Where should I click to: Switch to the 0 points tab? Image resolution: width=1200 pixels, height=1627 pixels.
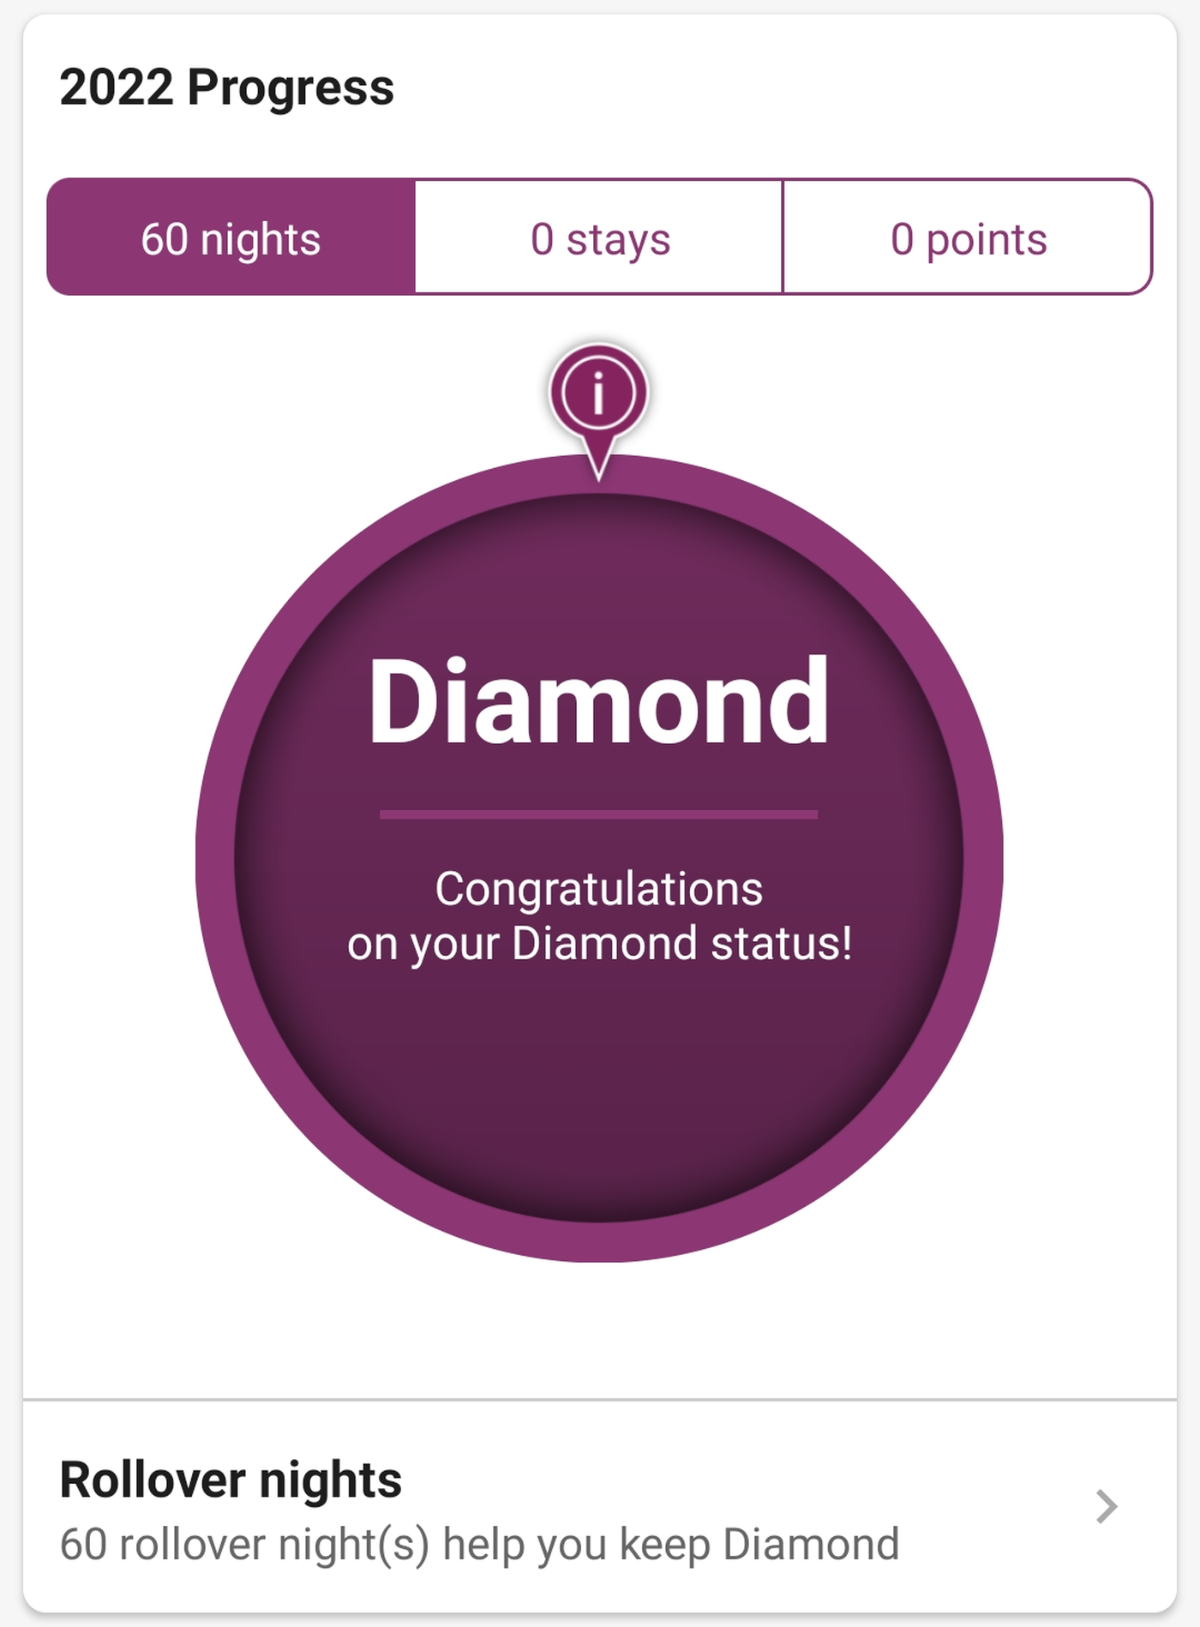(968, 237)
